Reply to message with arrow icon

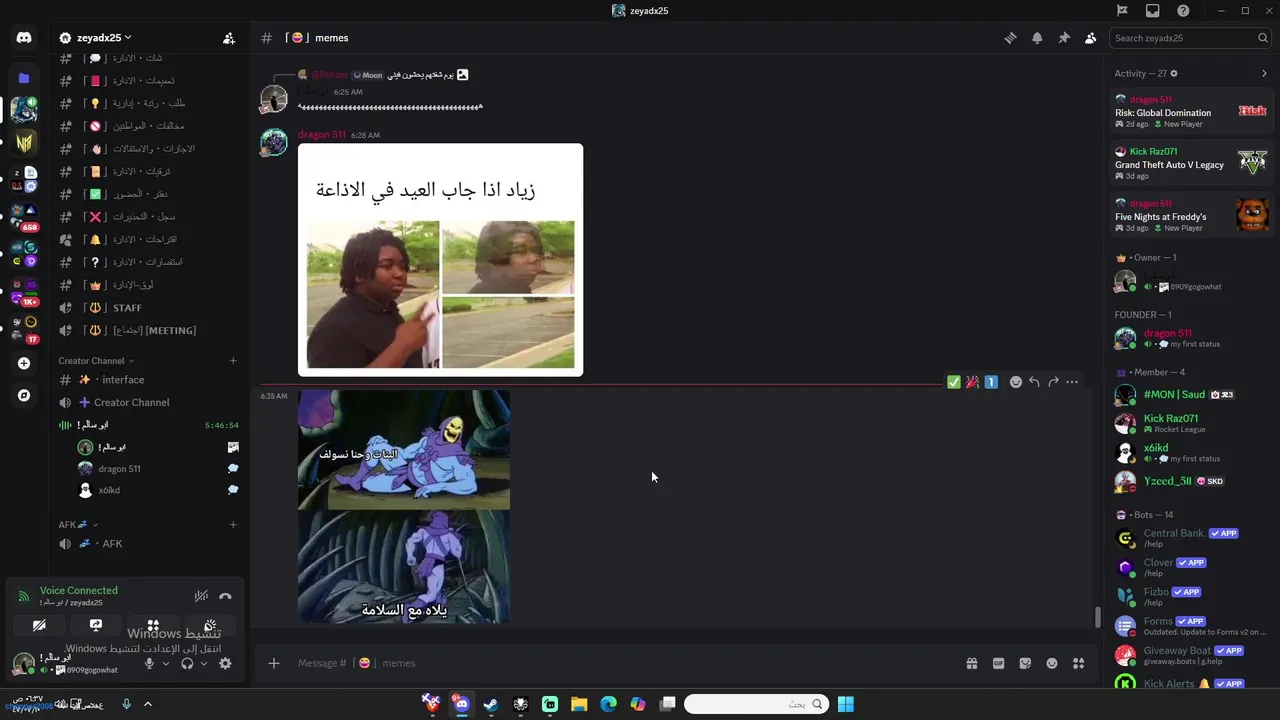(x=1034, y=382)
